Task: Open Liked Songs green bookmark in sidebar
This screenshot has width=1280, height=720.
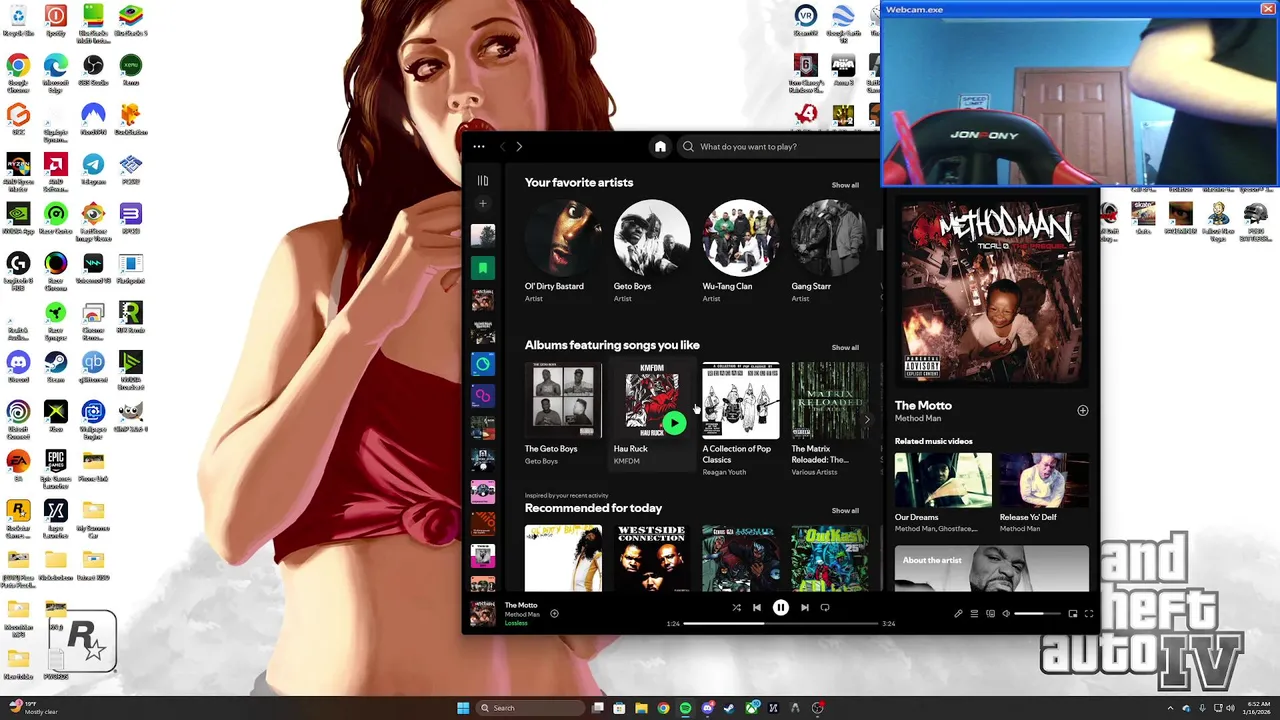Action: (x=483, y=268)
